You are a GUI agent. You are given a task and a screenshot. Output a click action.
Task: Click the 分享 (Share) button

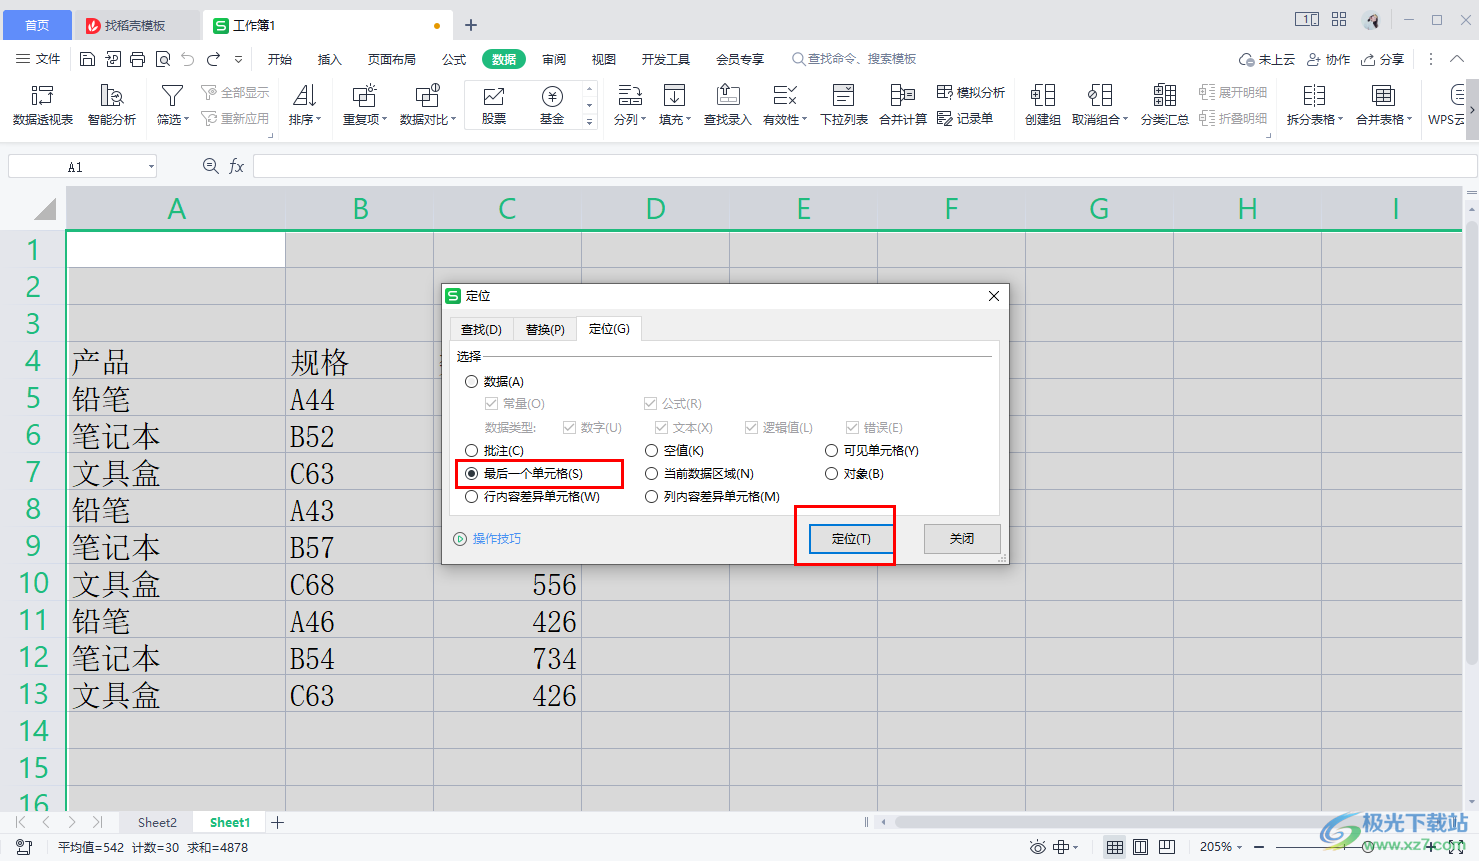[x=1382, y=59]
